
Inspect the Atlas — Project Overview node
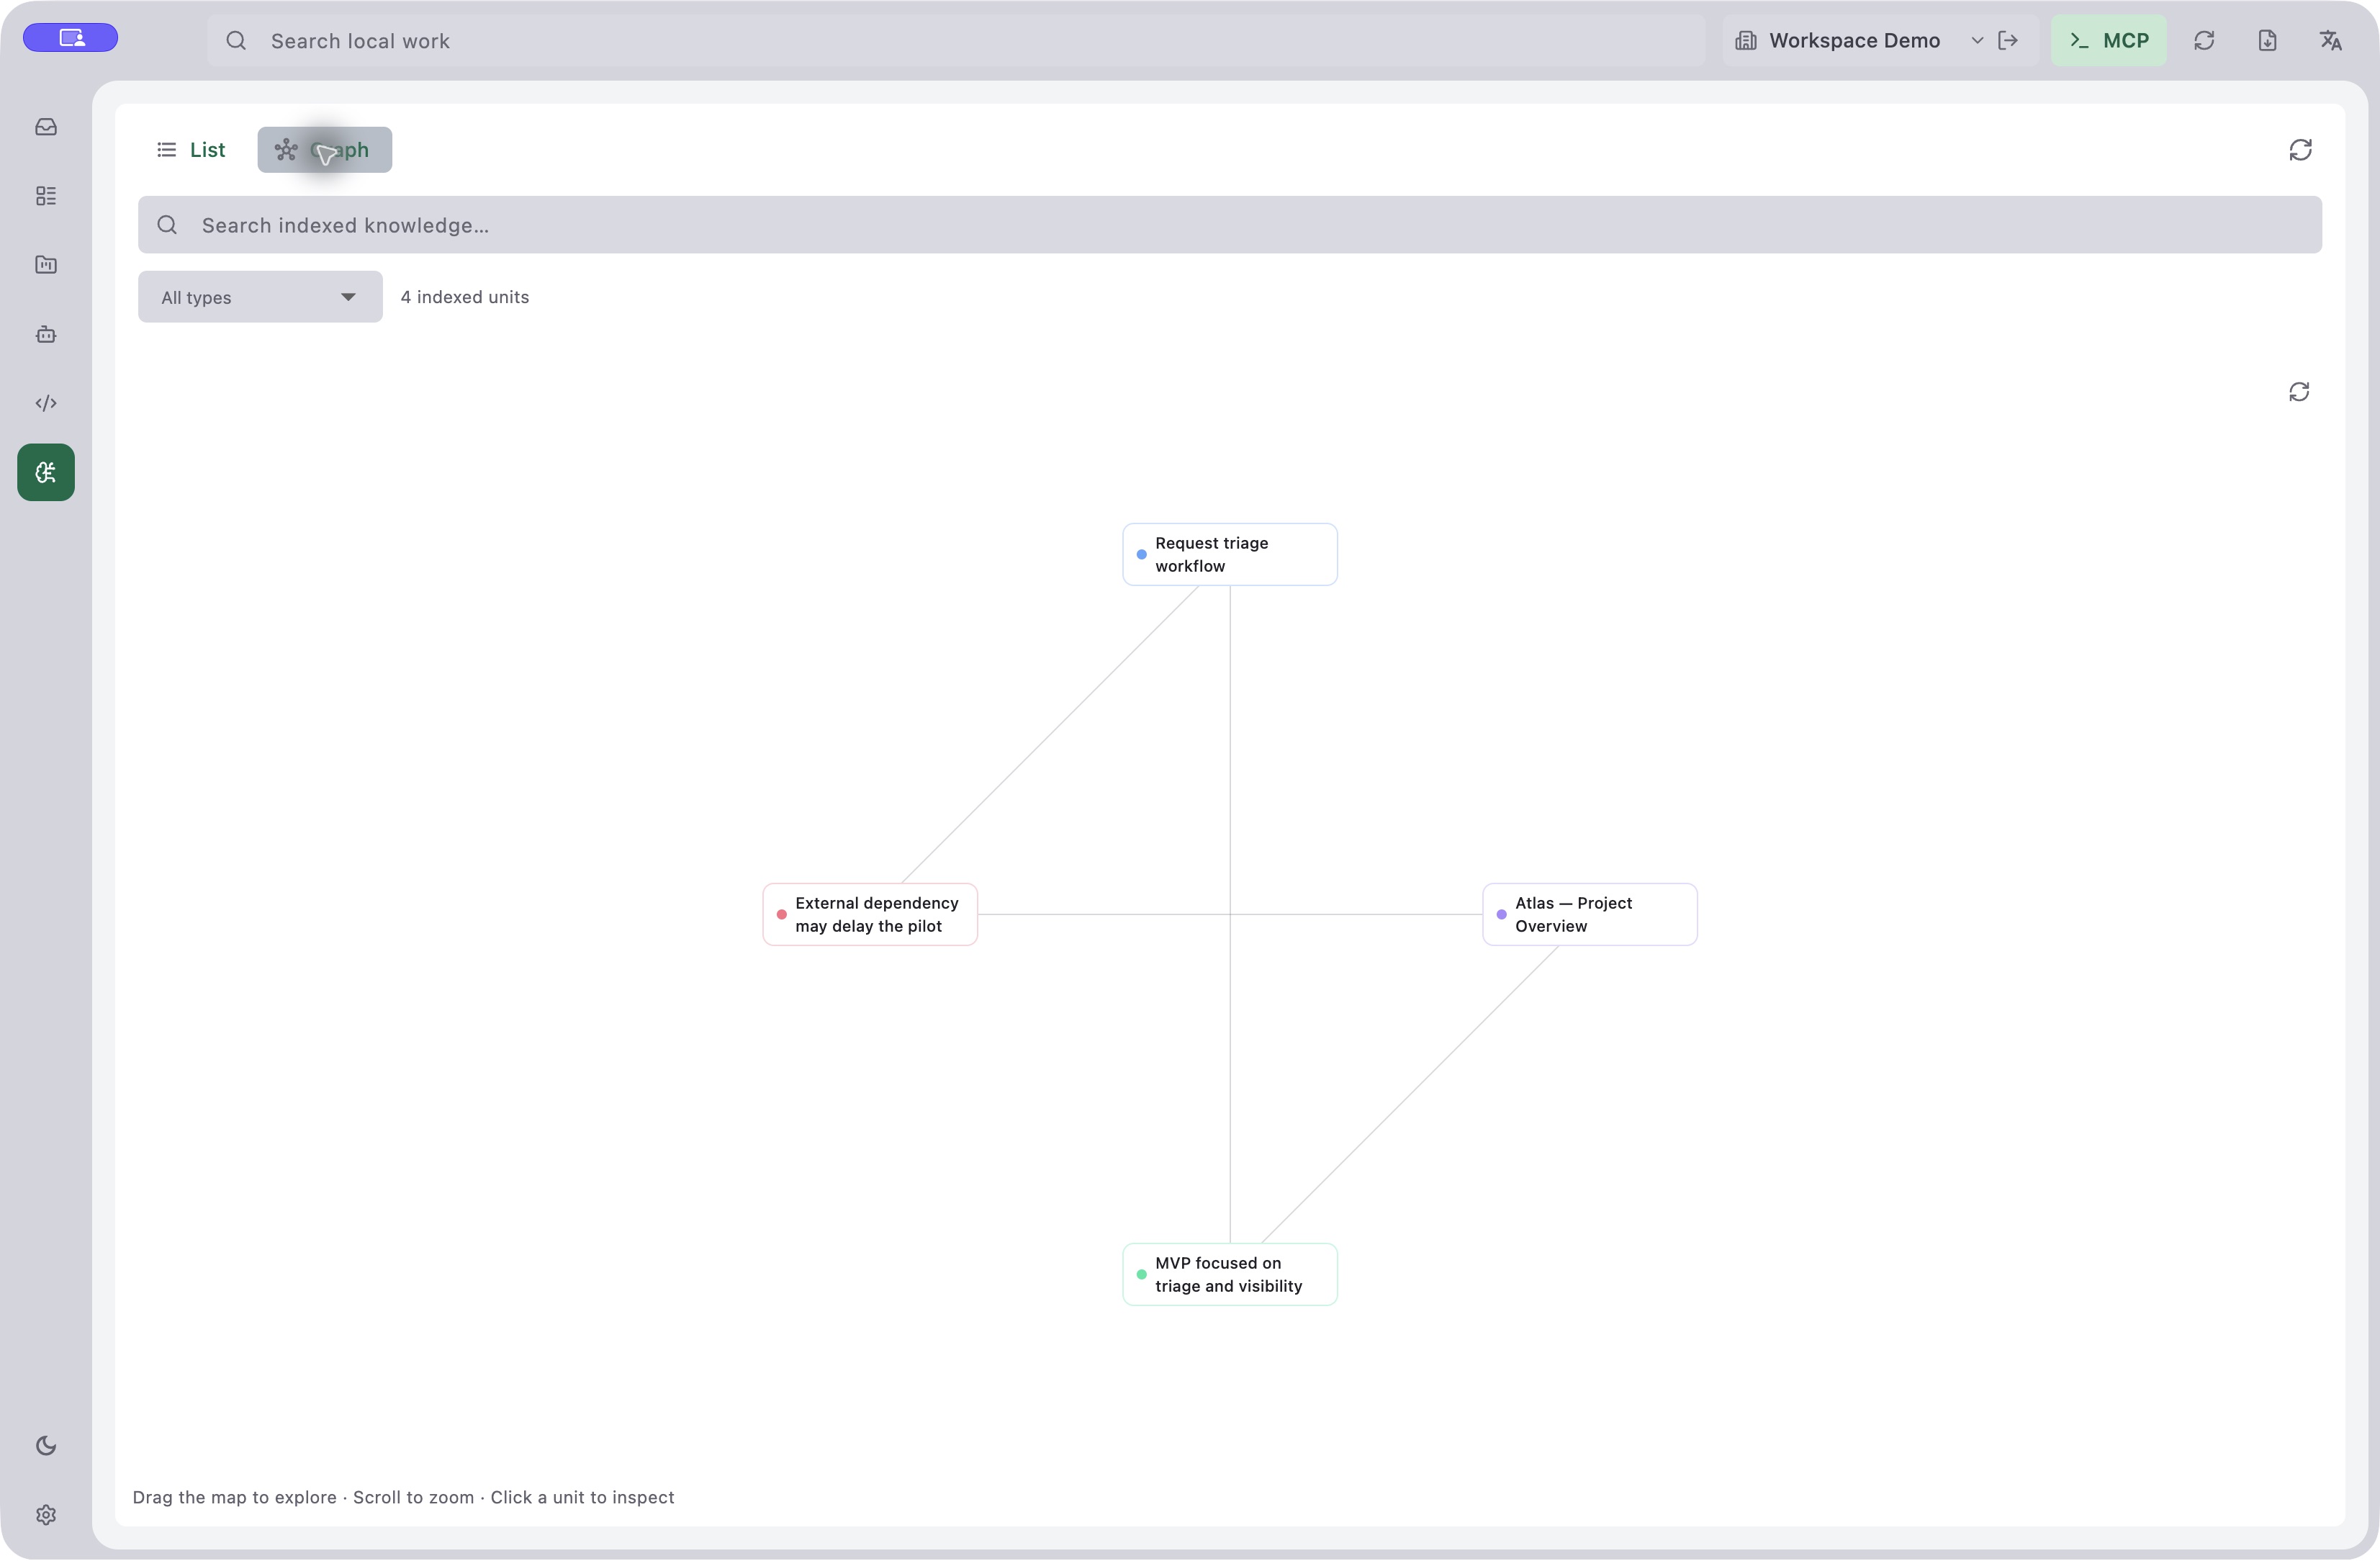1590,915
